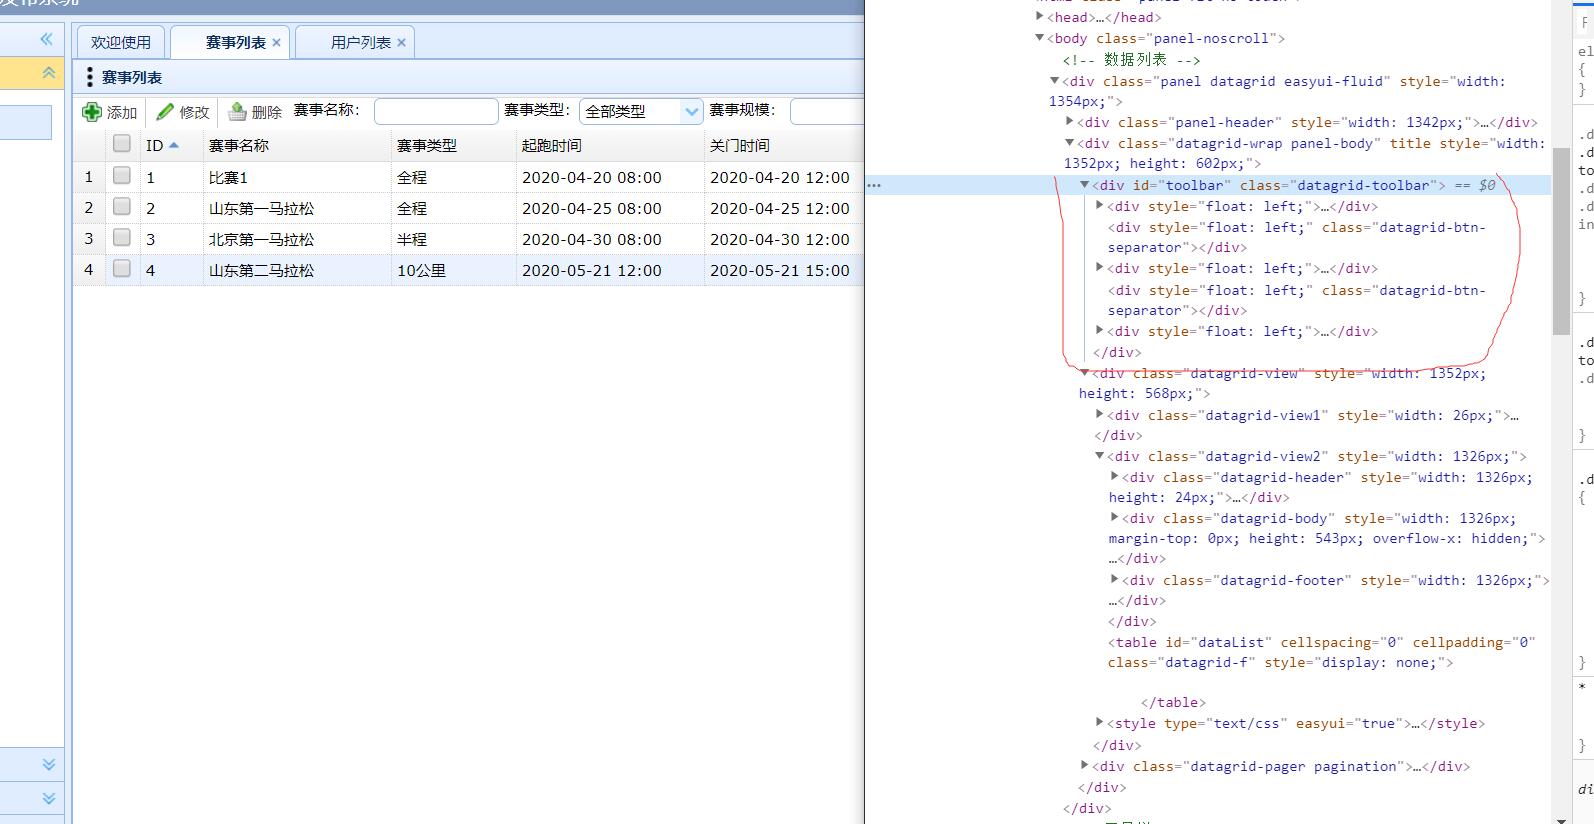Collapse the panel datagrid easyui-fluid div
The width and height of the screenshot is (1594, 824).
coord(1055,81)
